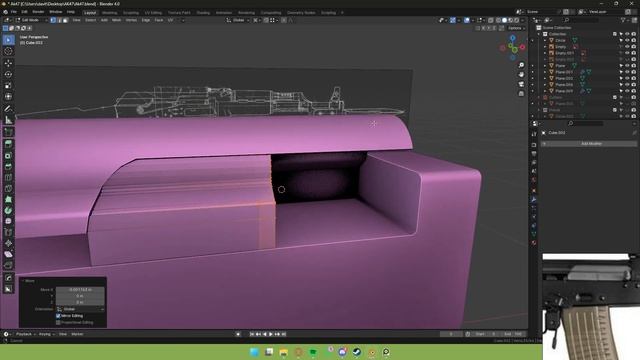Open the shading options dropdown arrow
Viewport: 640px width, 360px height.
click(523, 20)
